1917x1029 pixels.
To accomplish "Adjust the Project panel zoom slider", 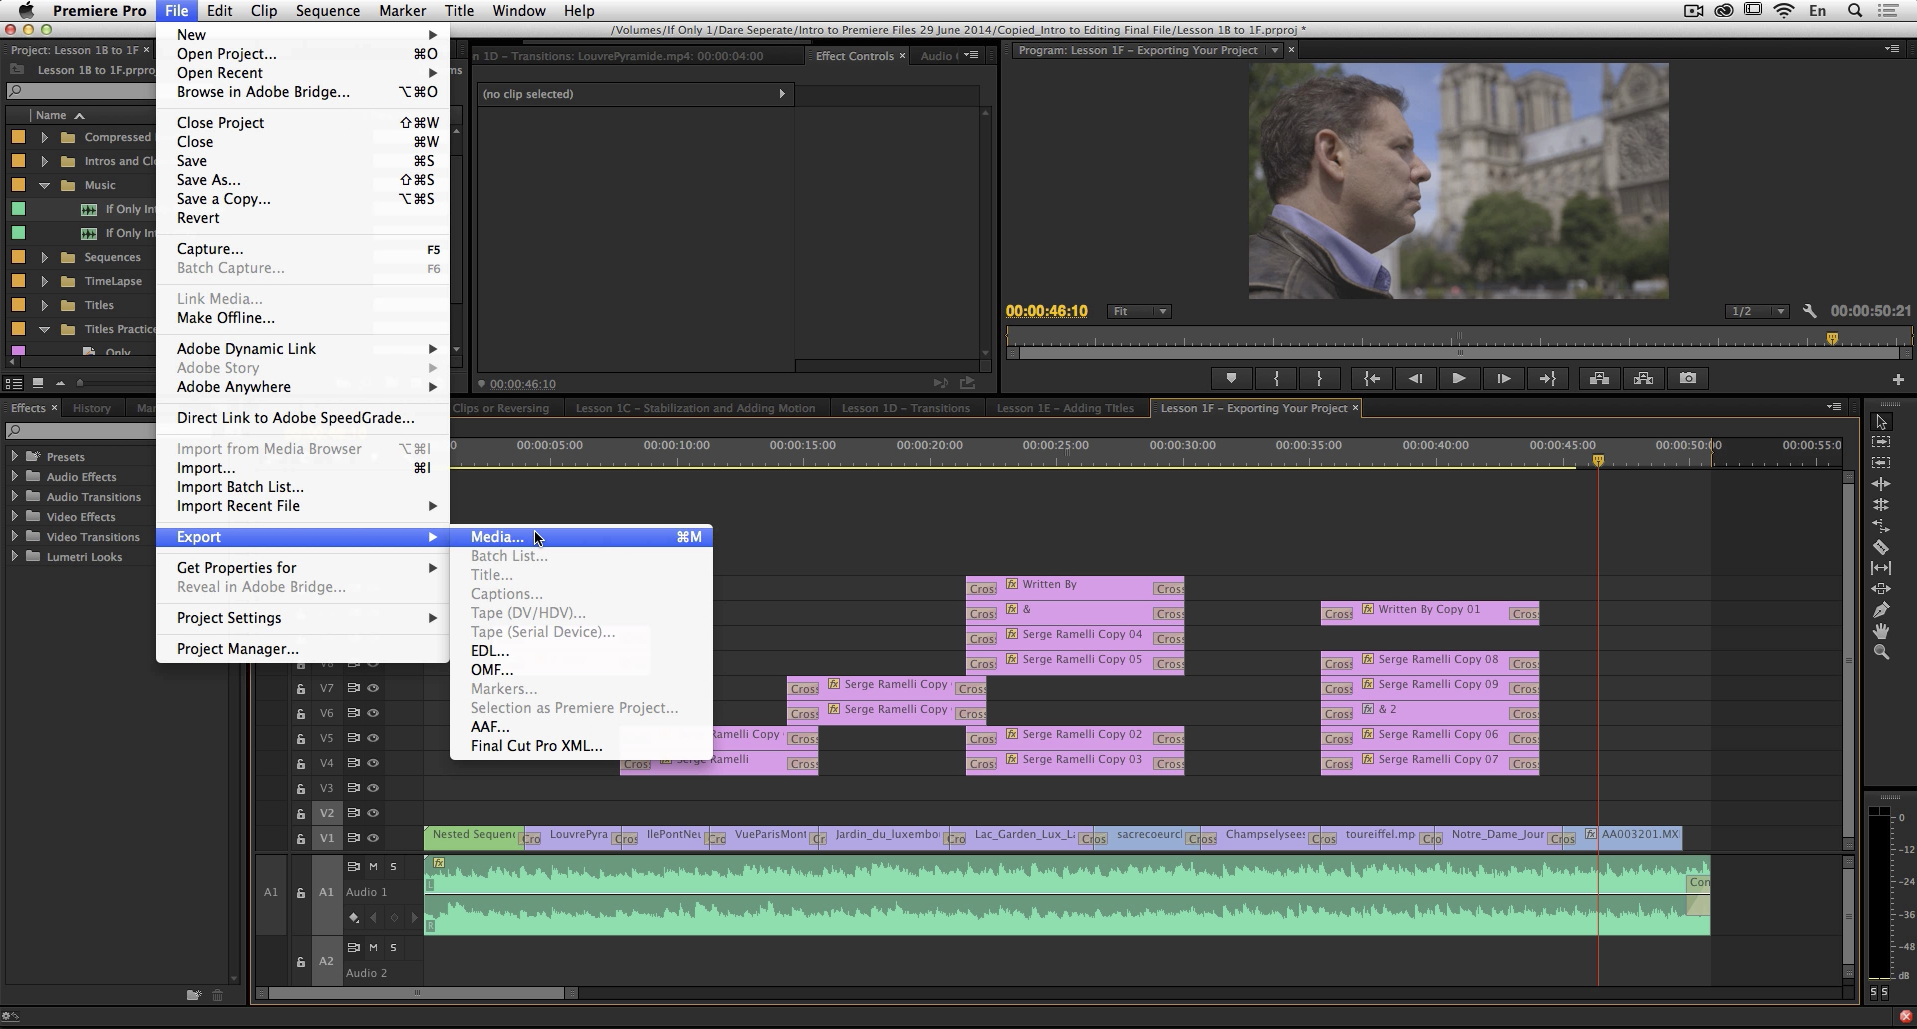I will [x=80, y=383].
